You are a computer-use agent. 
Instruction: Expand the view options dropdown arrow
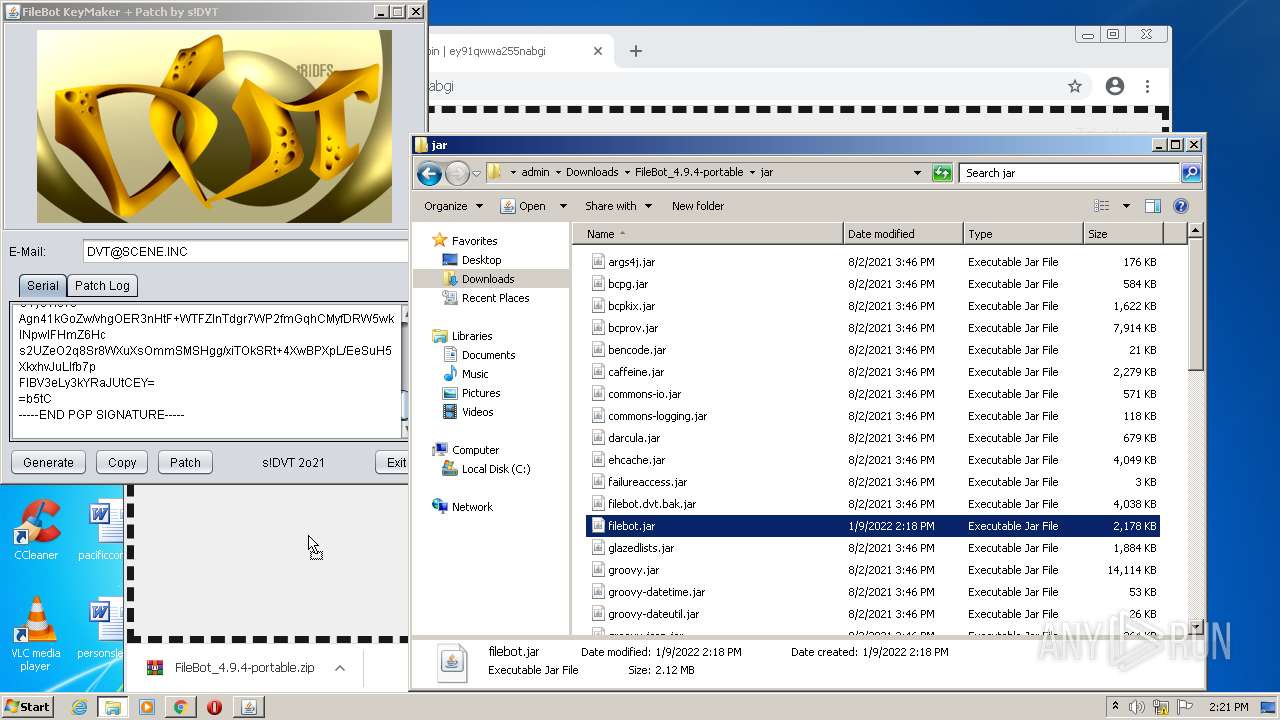[1126, 206]
